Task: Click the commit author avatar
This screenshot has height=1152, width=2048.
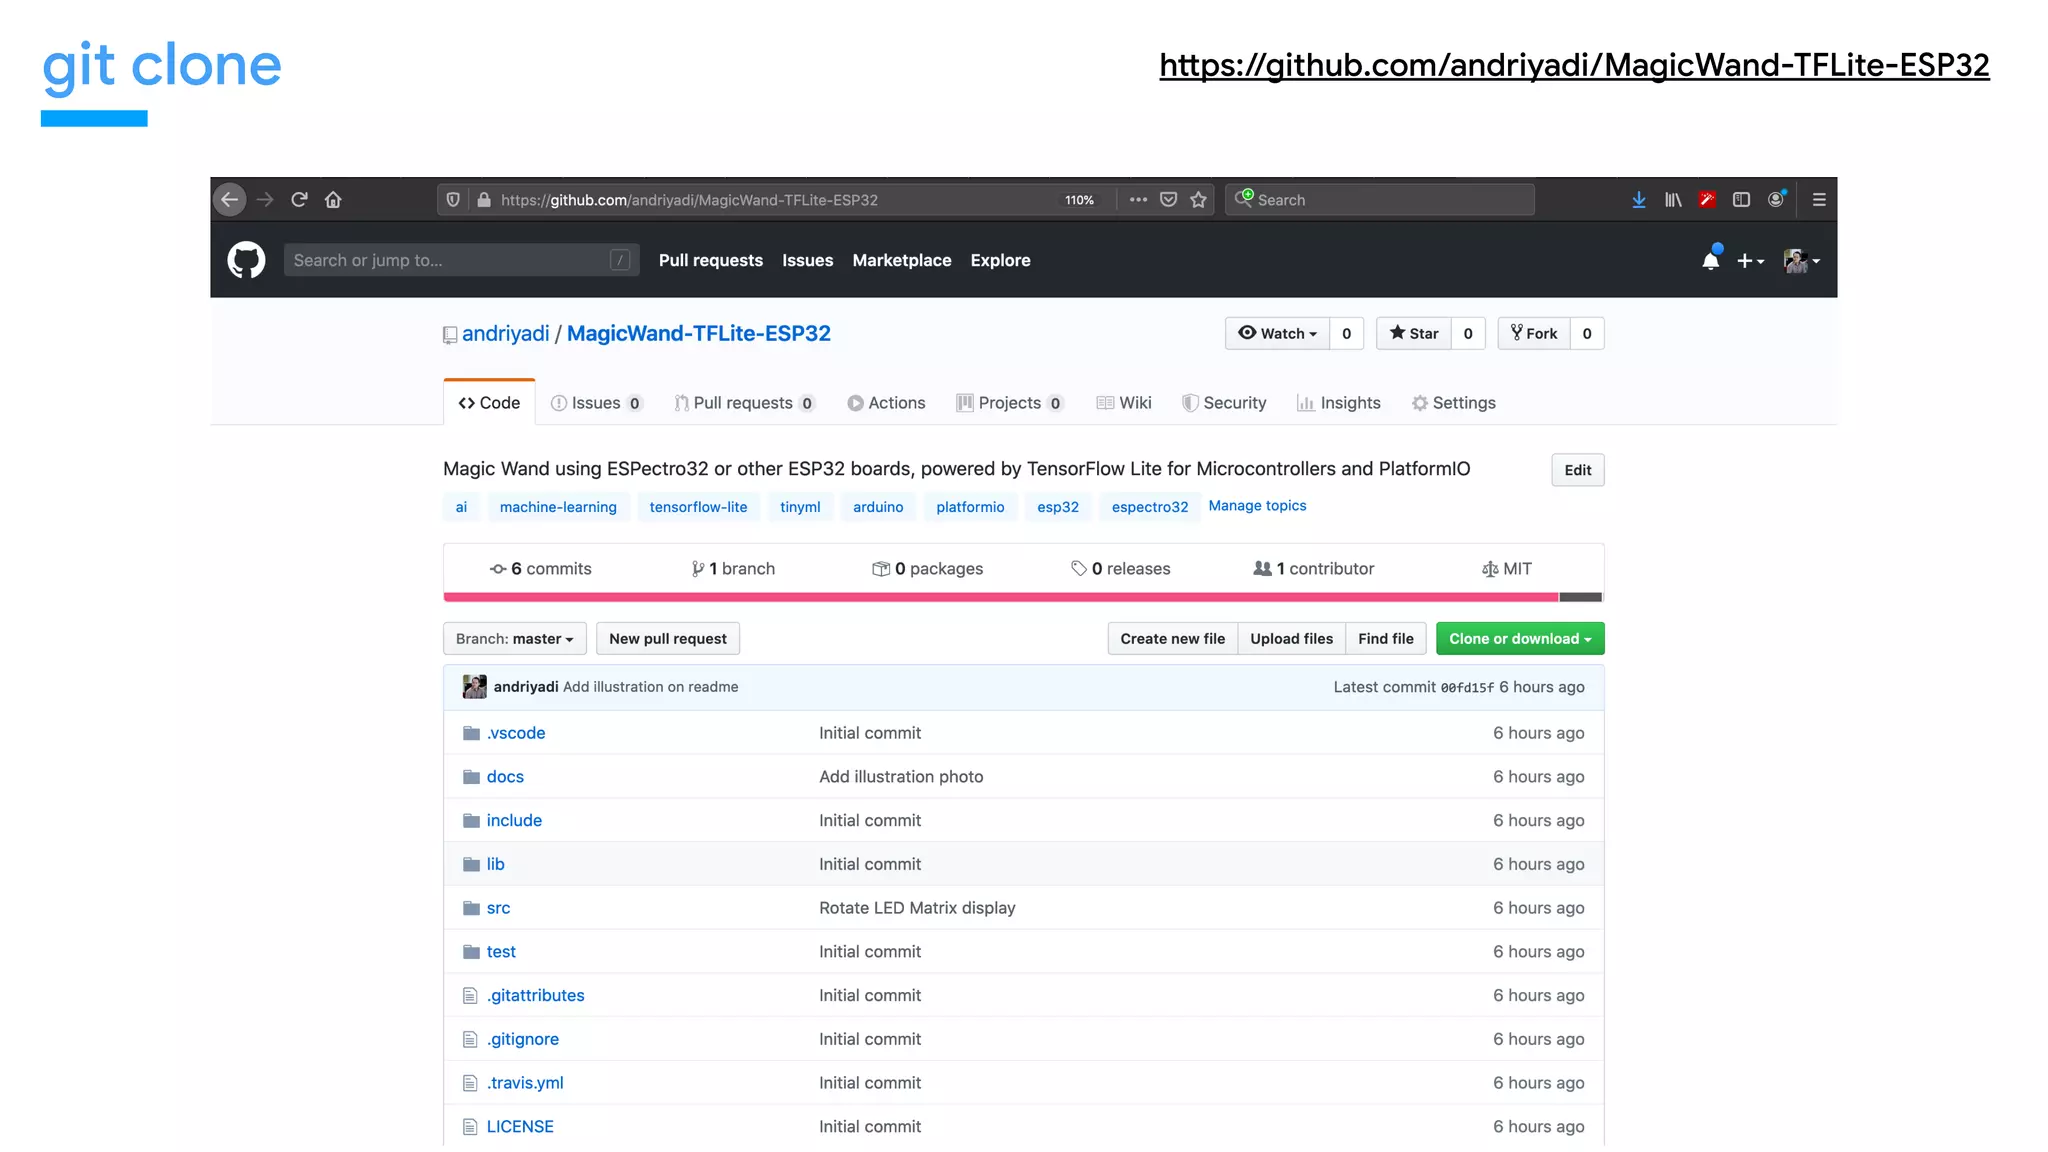Action: pos(474,686)
